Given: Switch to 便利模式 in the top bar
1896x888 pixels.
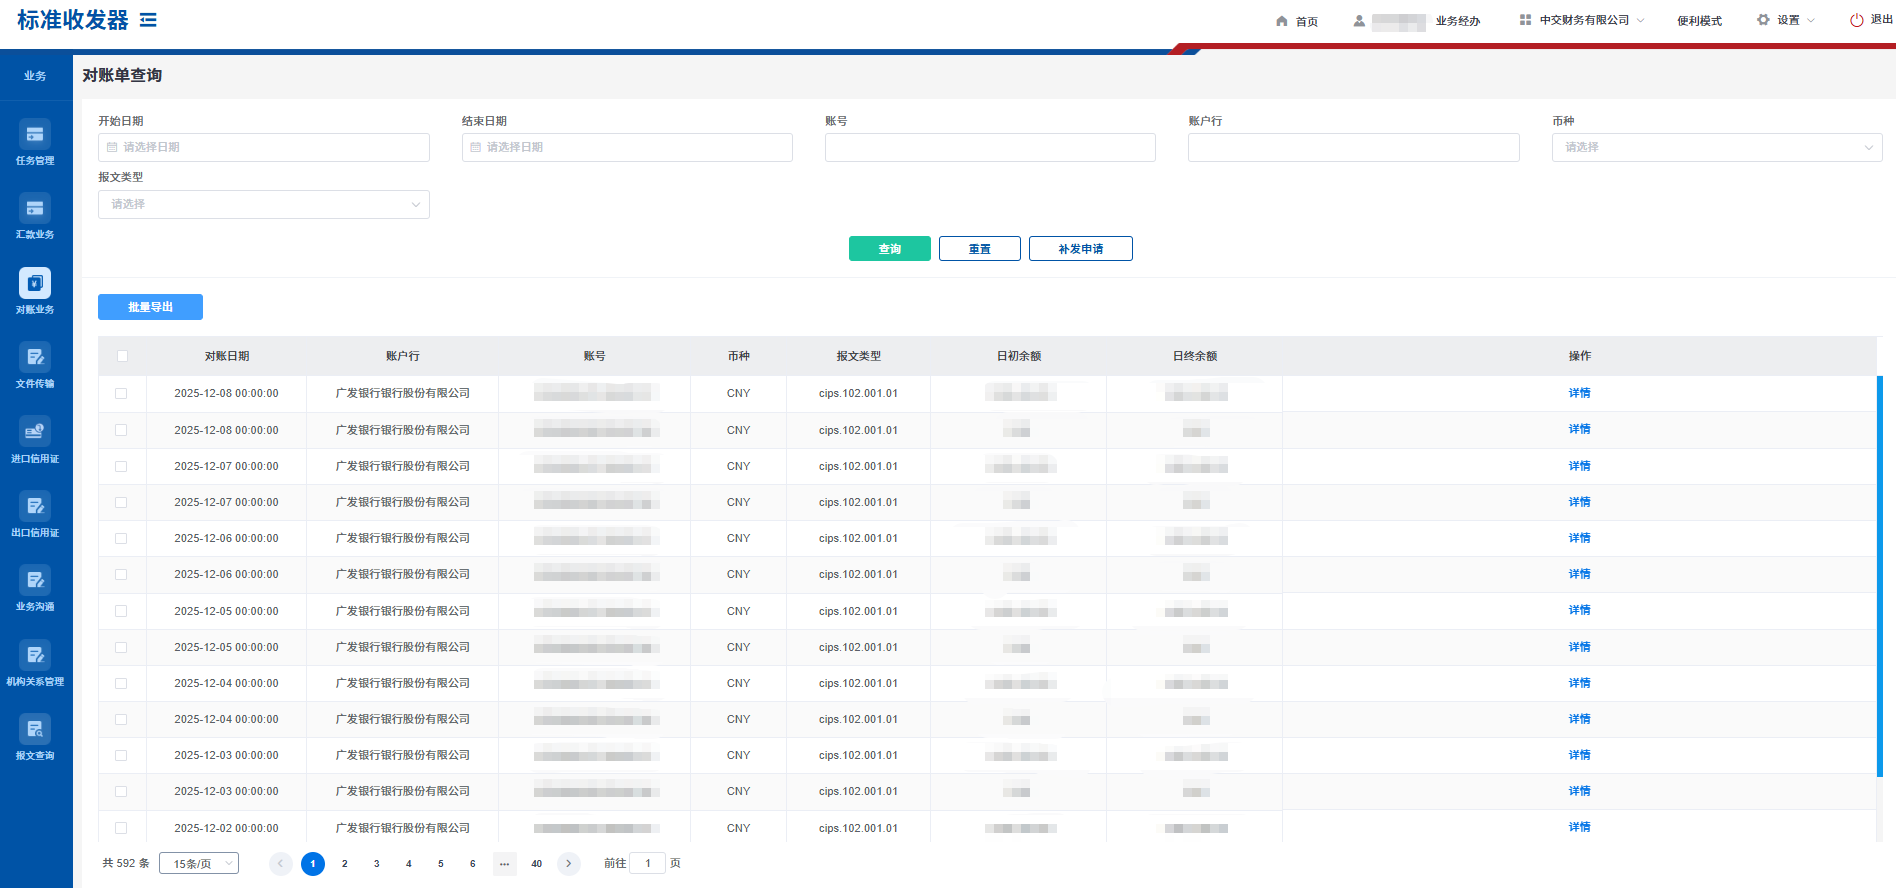Looking at the screenshot, I should (x=1699, y=21).
